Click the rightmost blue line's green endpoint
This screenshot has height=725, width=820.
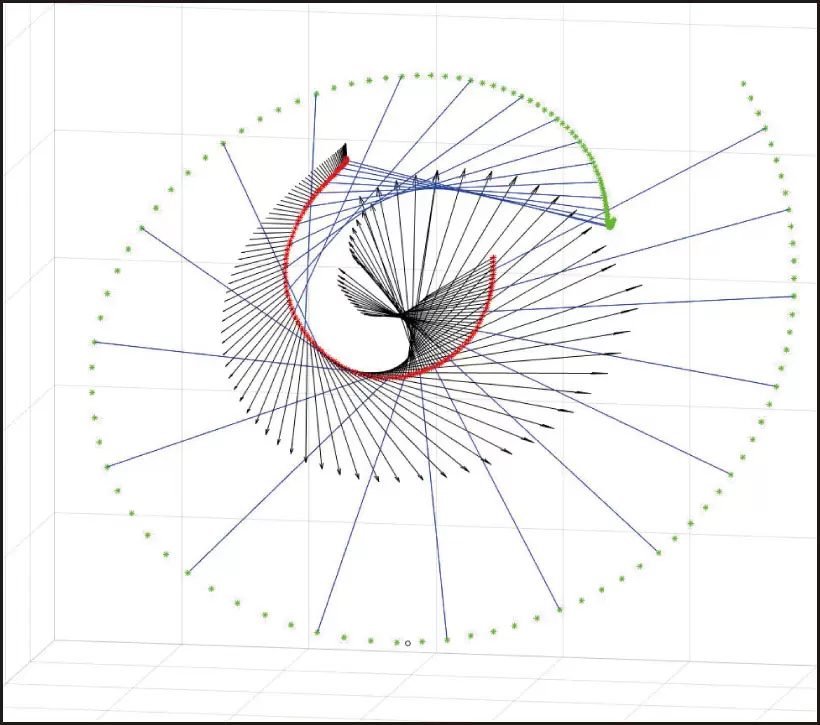(x=794, y=296)
